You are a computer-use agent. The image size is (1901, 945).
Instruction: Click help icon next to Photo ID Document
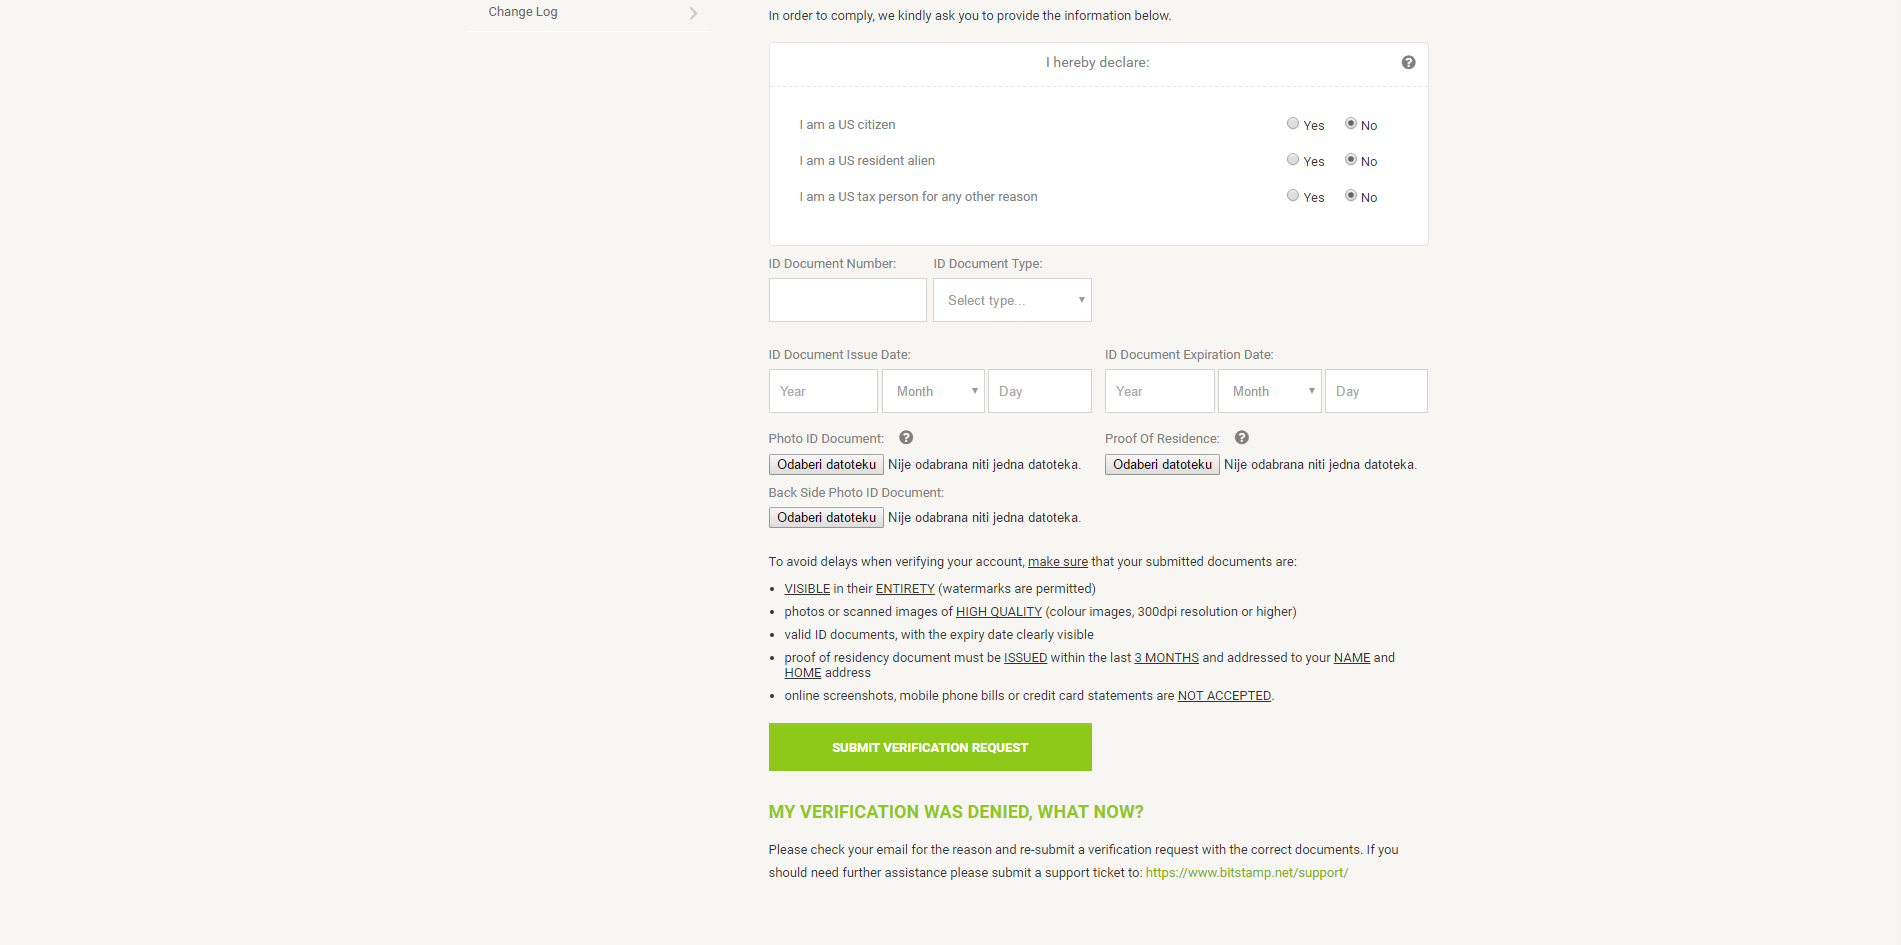pos(906,438)
